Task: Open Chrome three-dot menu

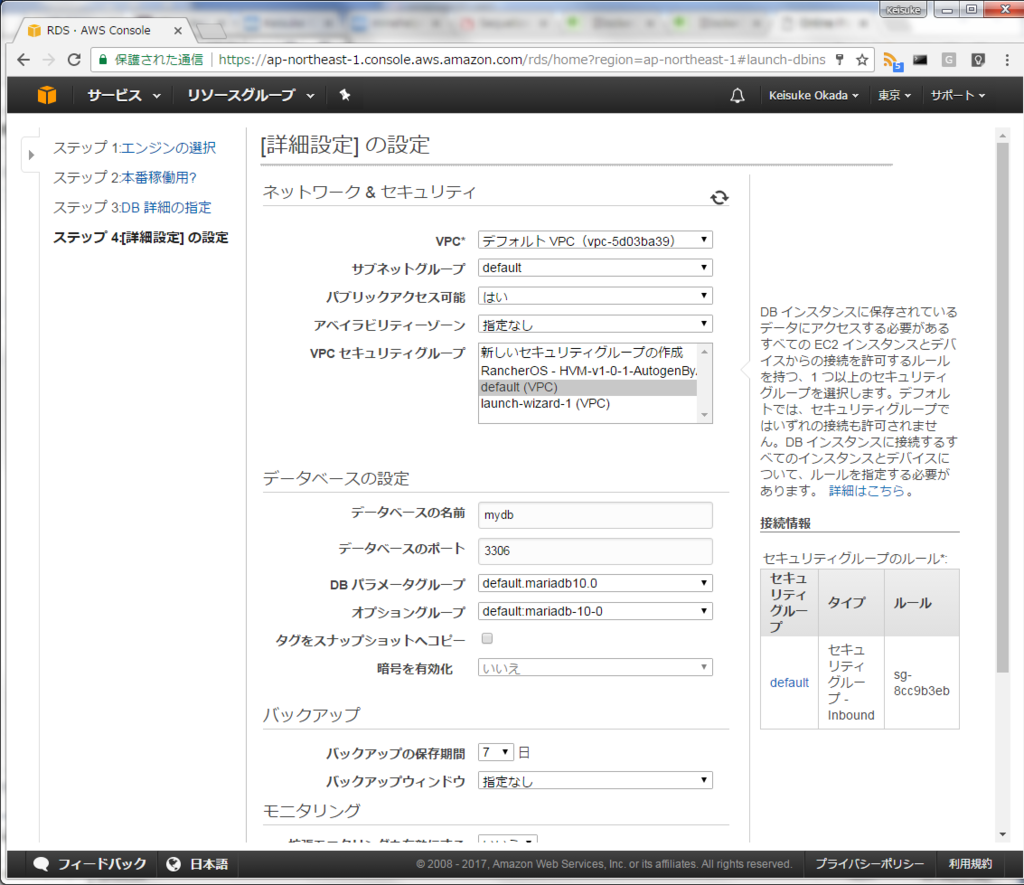Action: [1007, 59]
